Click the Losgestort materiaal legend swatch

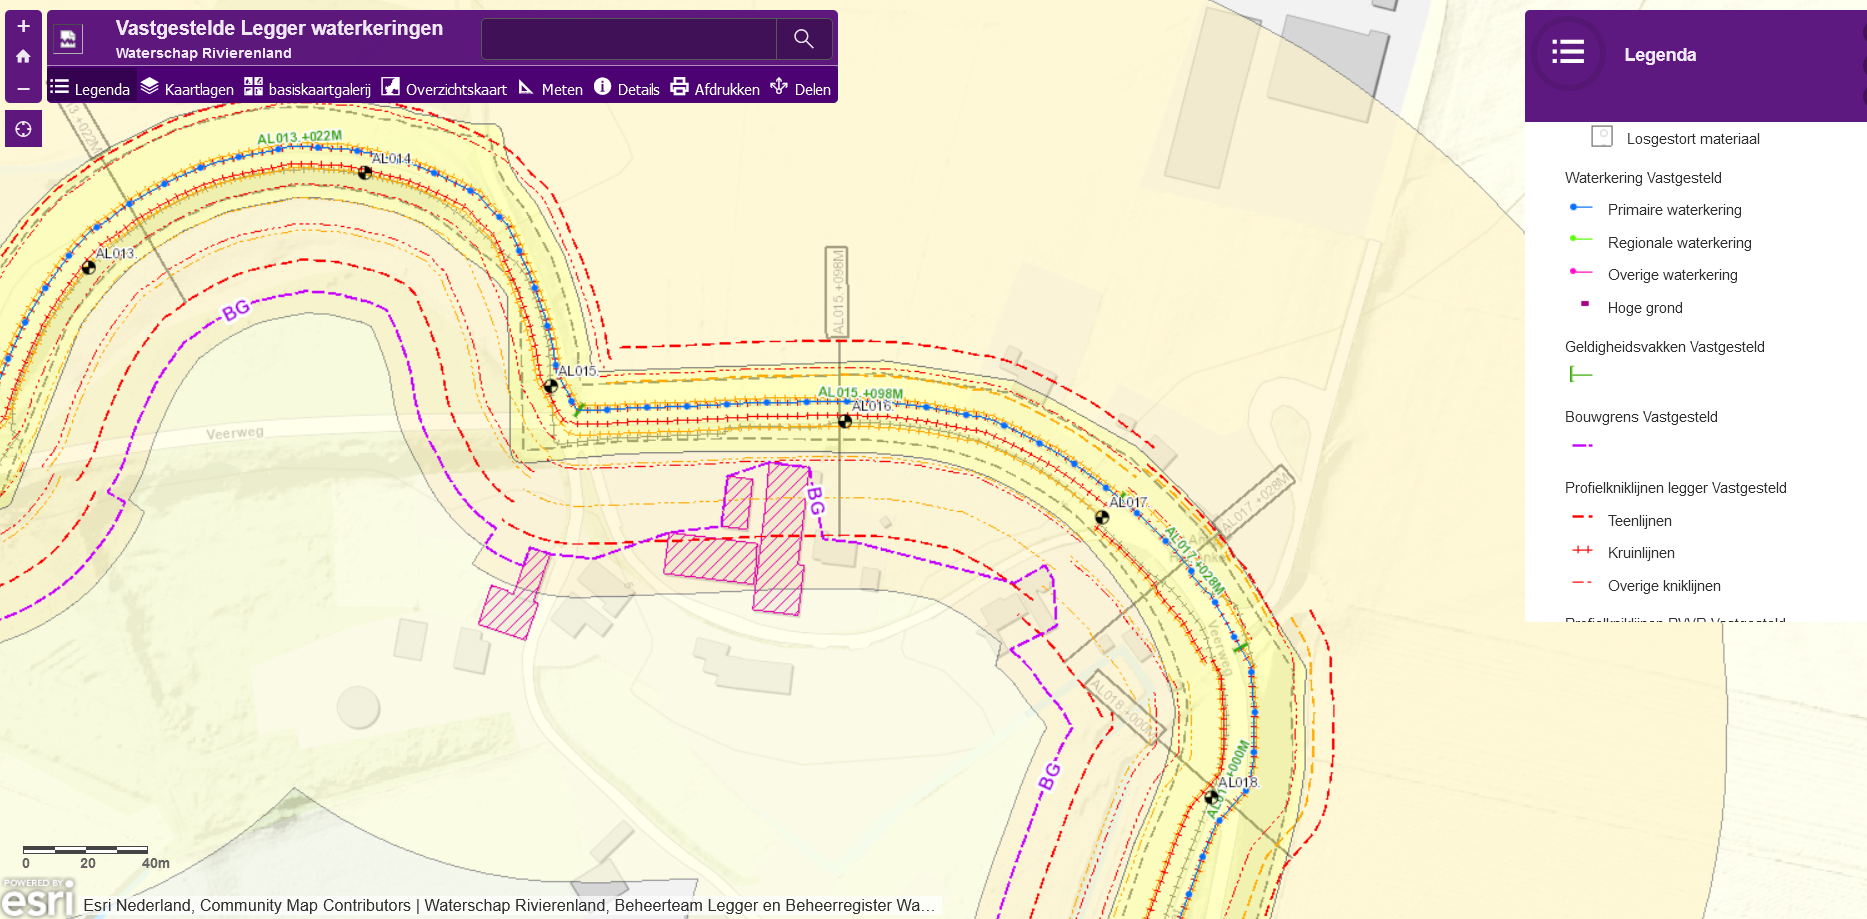[1602, 136]
